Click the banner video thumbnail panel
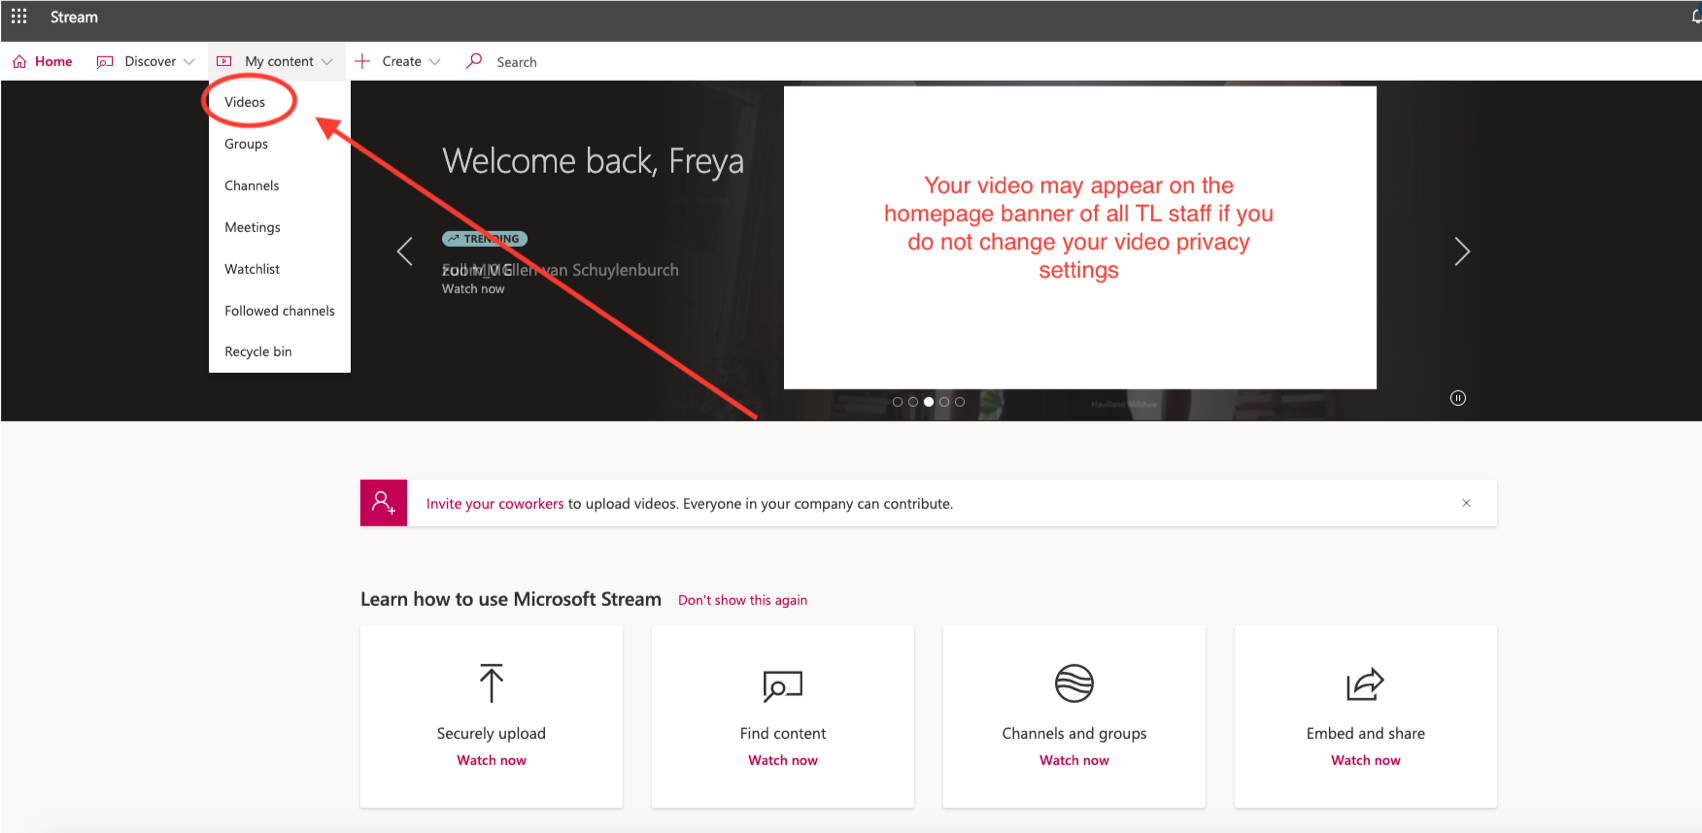 1080,237
